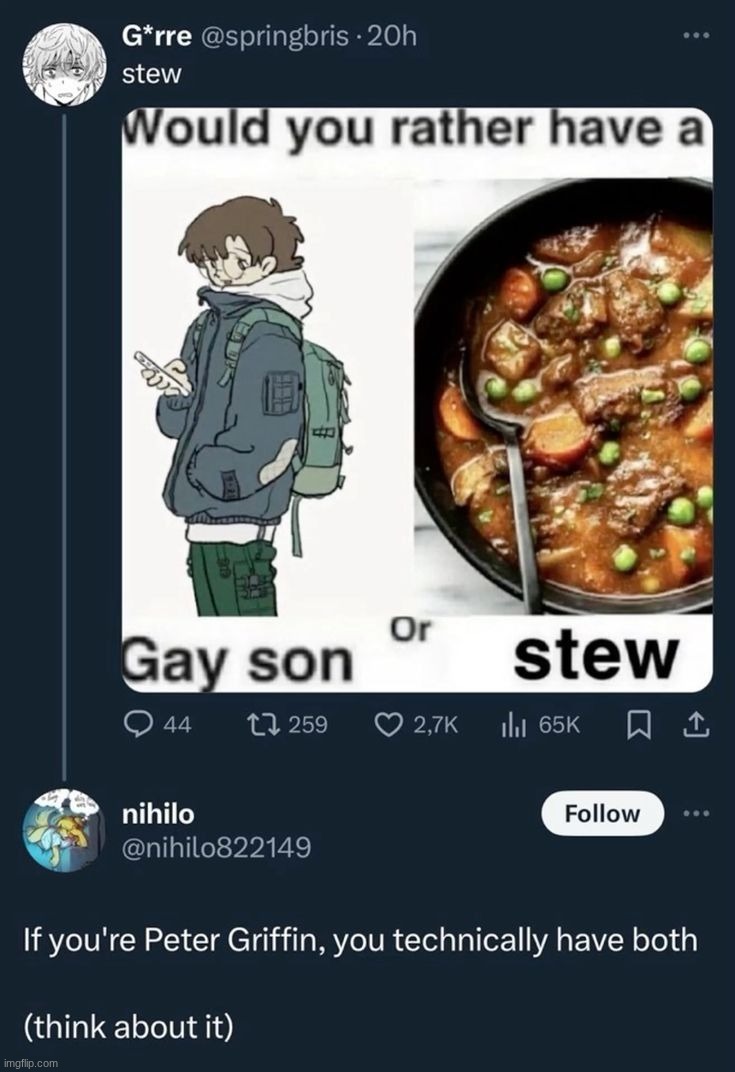Click the 20h timestamp
The width and height of the screenshot is (735, 1072).
coord(390,37)
